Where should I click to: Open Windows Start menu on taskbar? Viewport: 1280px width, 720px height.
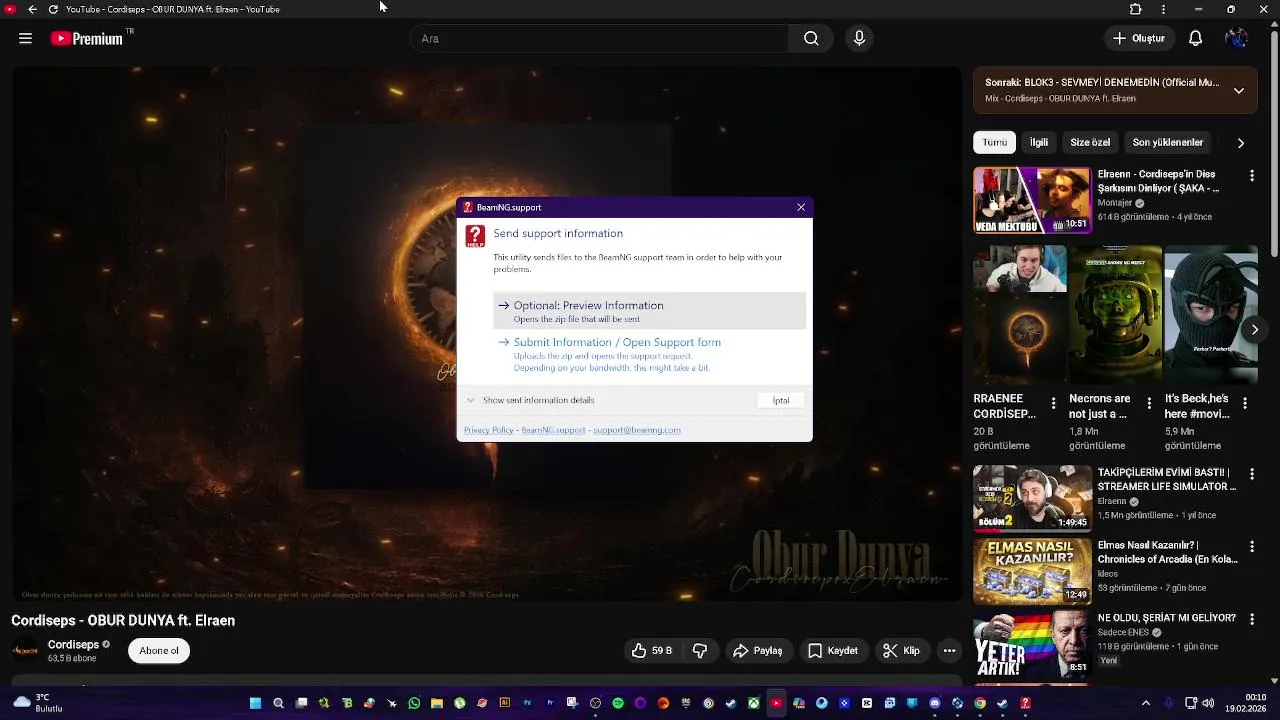pos(255,703)
